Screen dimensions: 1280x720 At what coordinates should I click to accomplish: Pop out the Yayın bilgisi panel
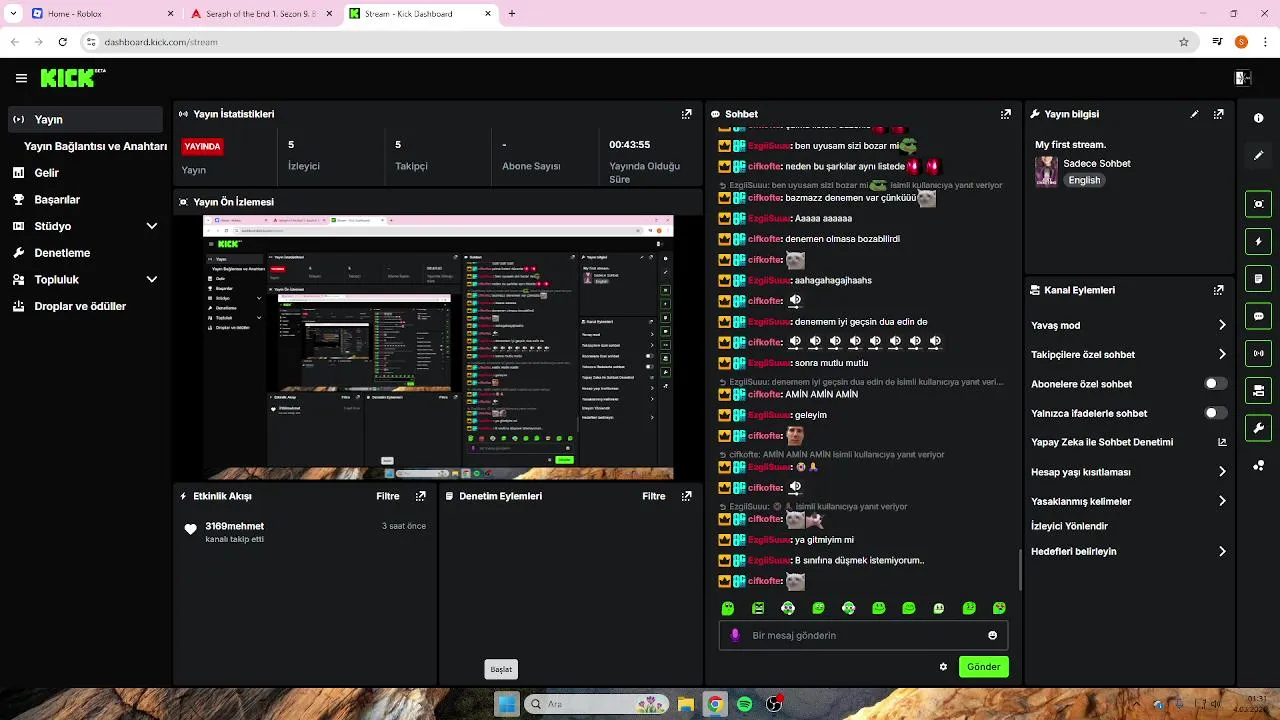point(1218,114)
